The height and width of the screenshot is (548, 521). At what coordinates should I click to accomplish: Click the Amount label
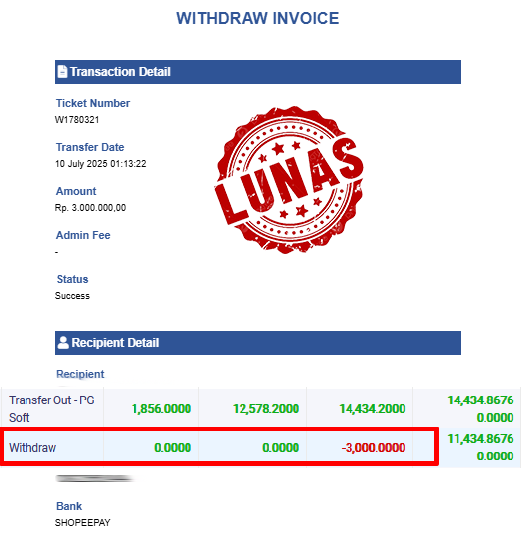pos(76,191)
